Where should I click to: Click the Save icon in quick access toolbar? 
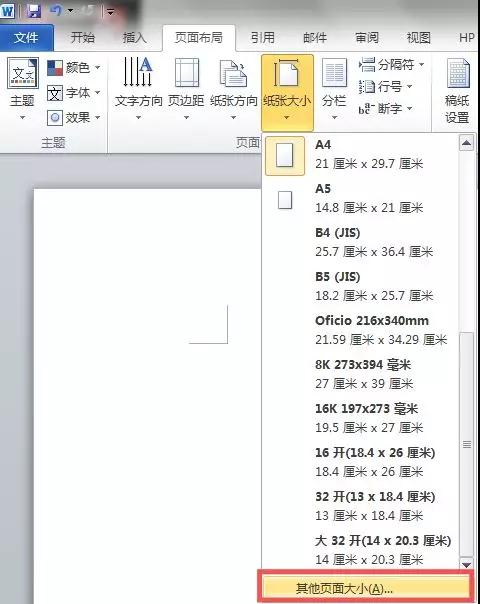[34, 10]
